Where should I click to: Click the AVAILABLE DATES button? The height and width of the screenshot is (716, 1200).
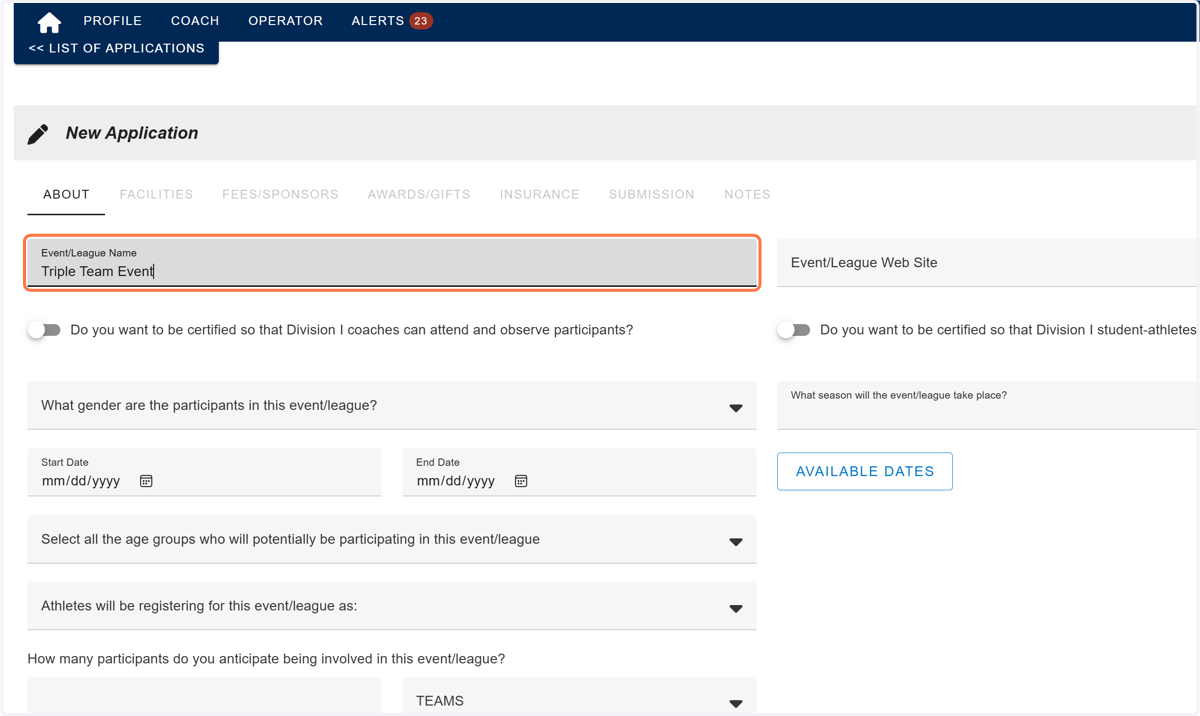(x=865, y=471)
